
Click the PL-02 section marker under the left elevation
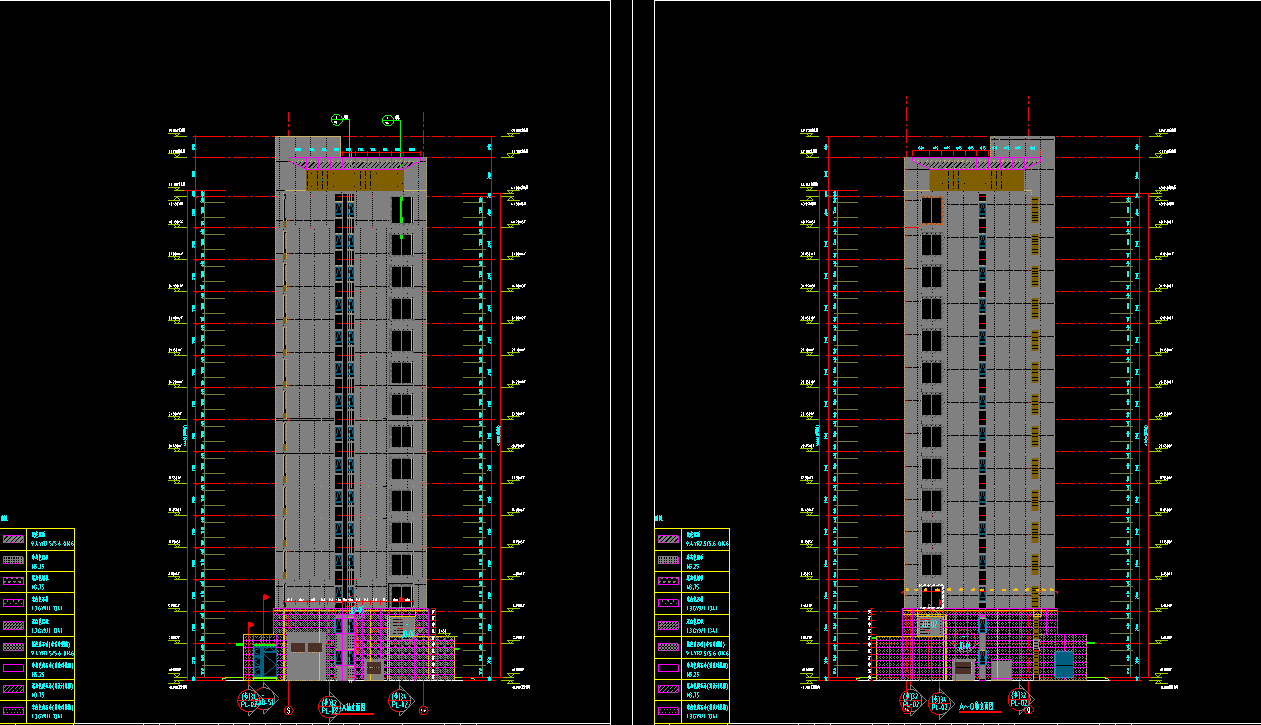(250, 702)
